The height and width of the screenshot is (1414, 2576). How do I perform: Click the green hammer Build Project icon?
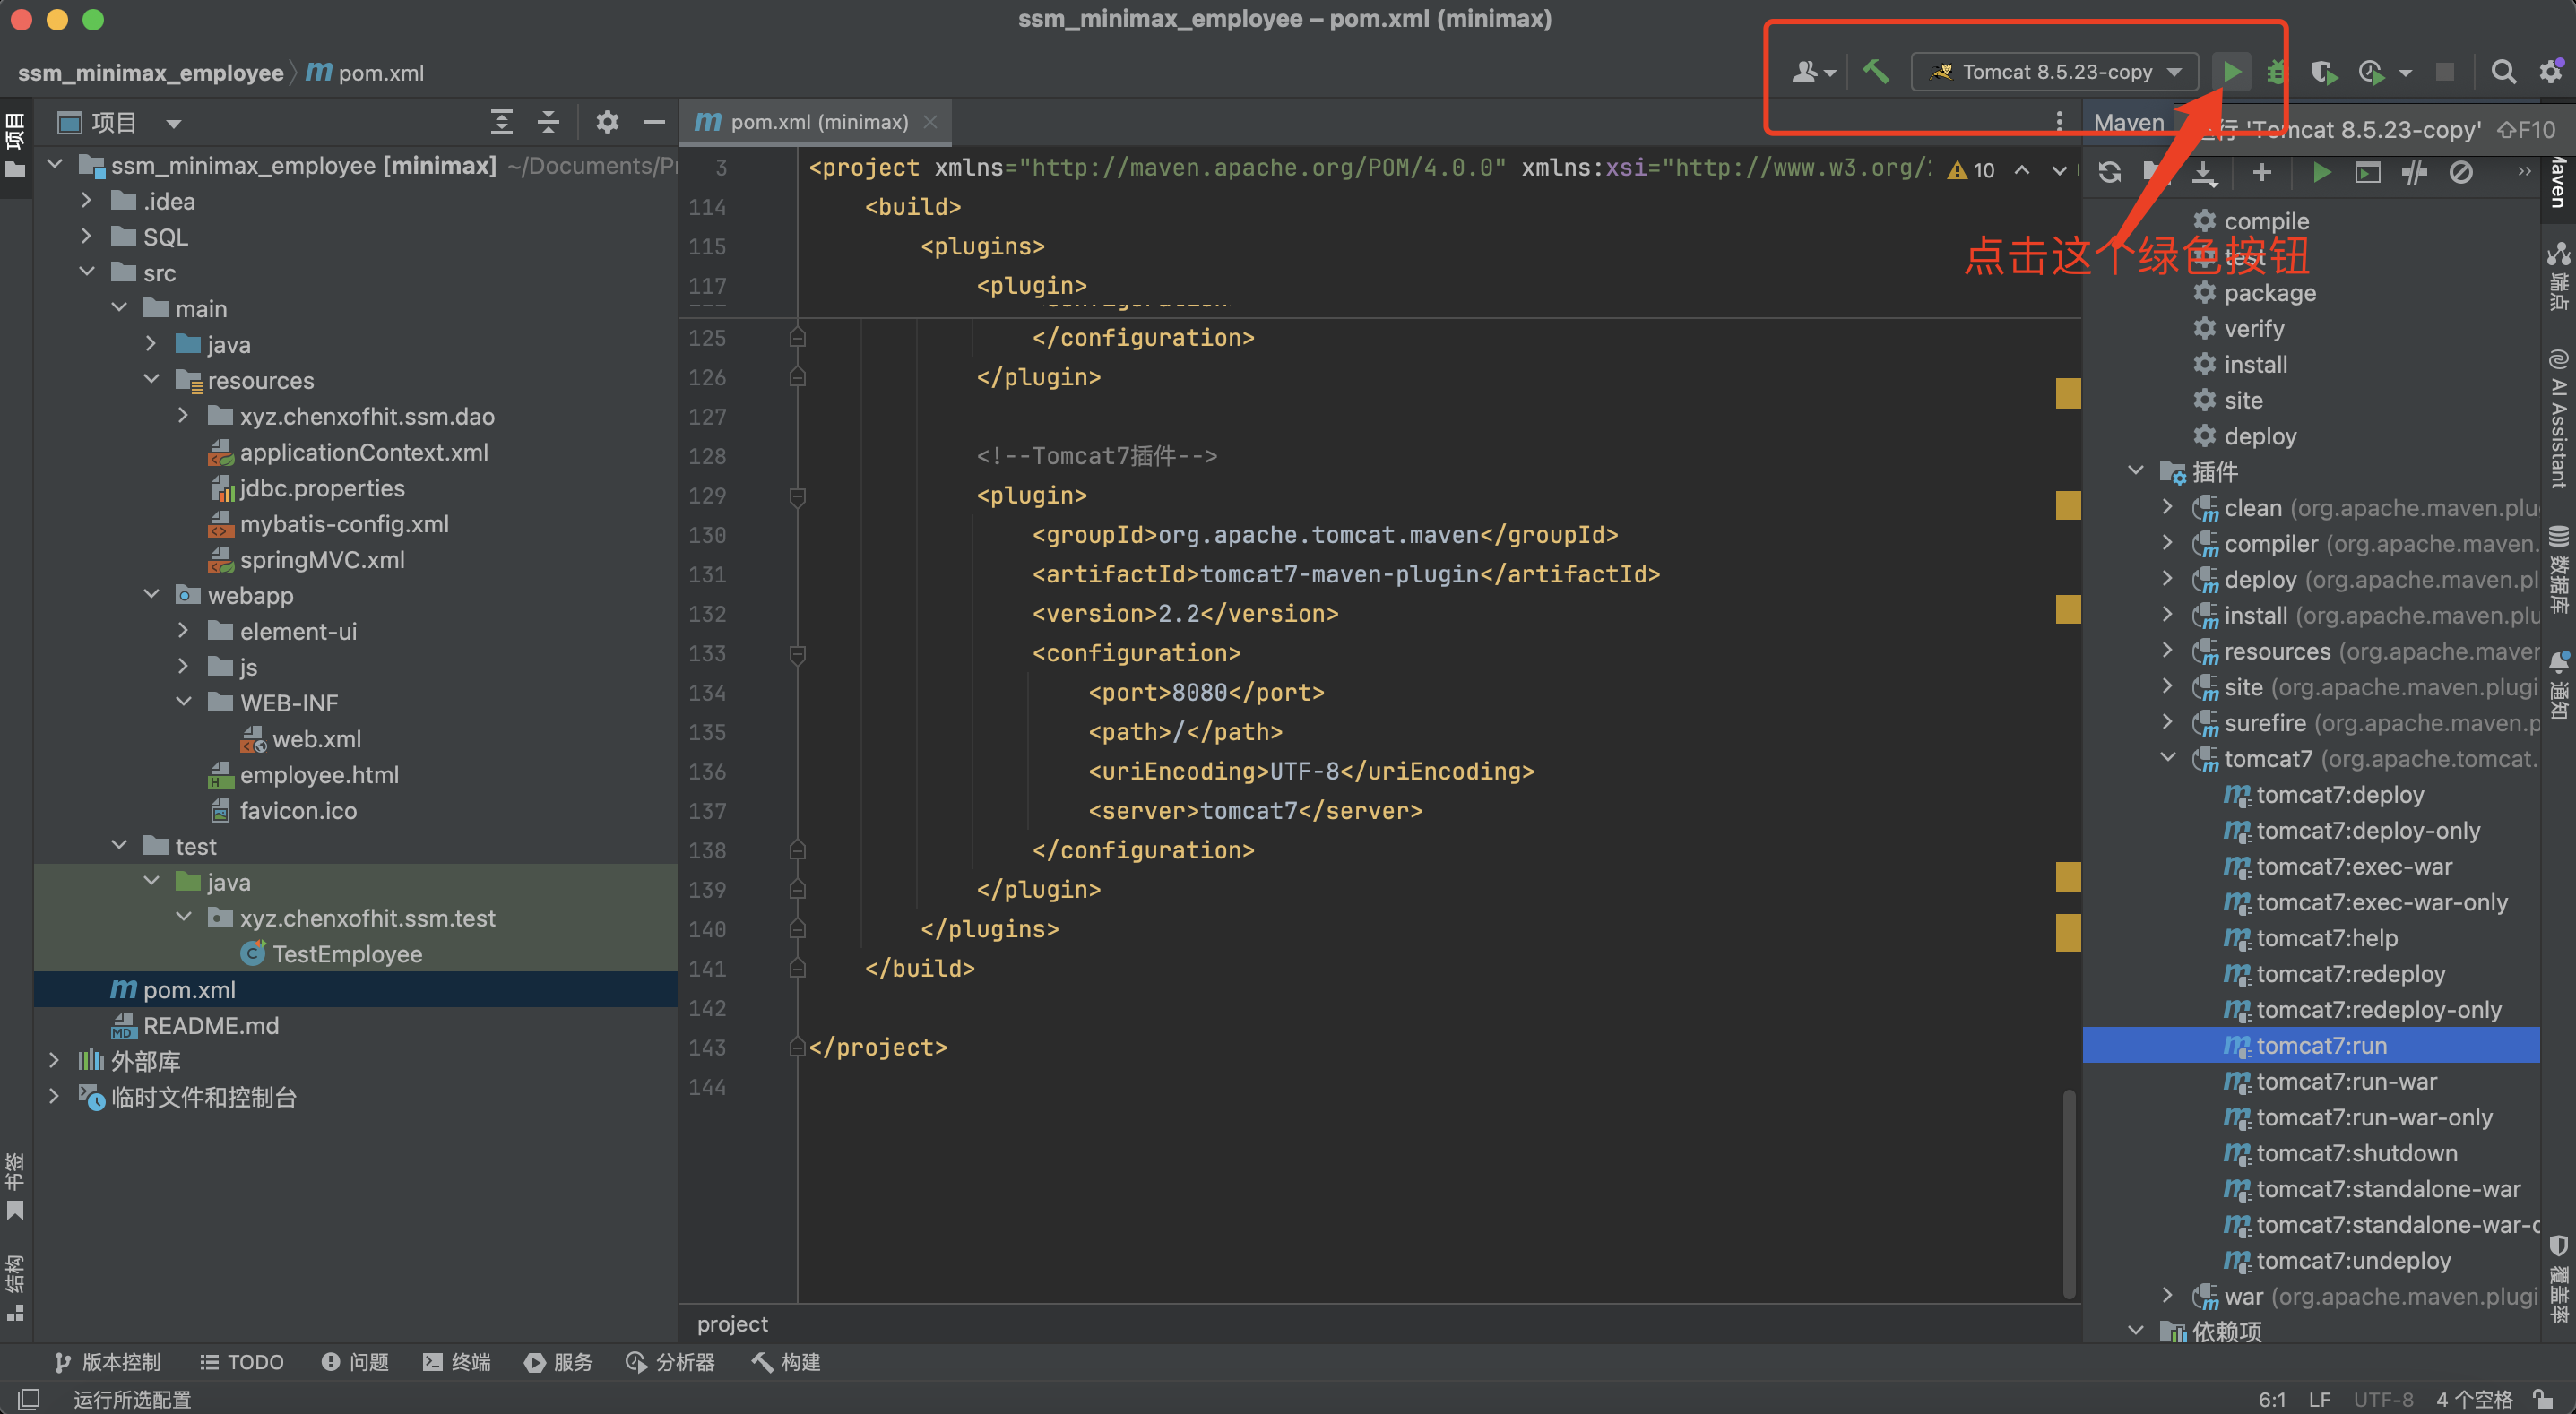[1875, 72]
